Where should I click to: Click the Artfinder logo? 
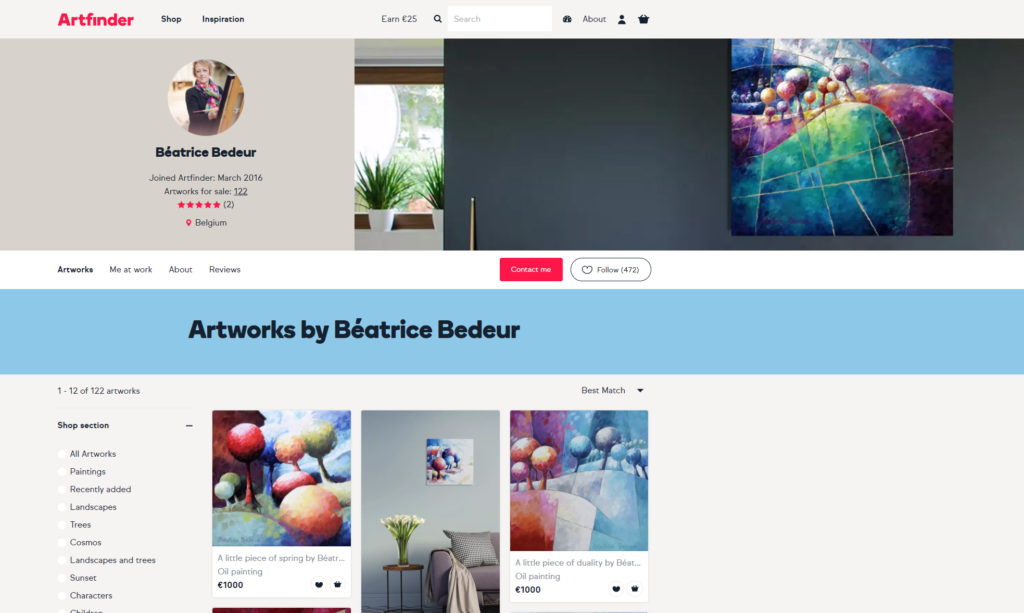coord(95,20)
